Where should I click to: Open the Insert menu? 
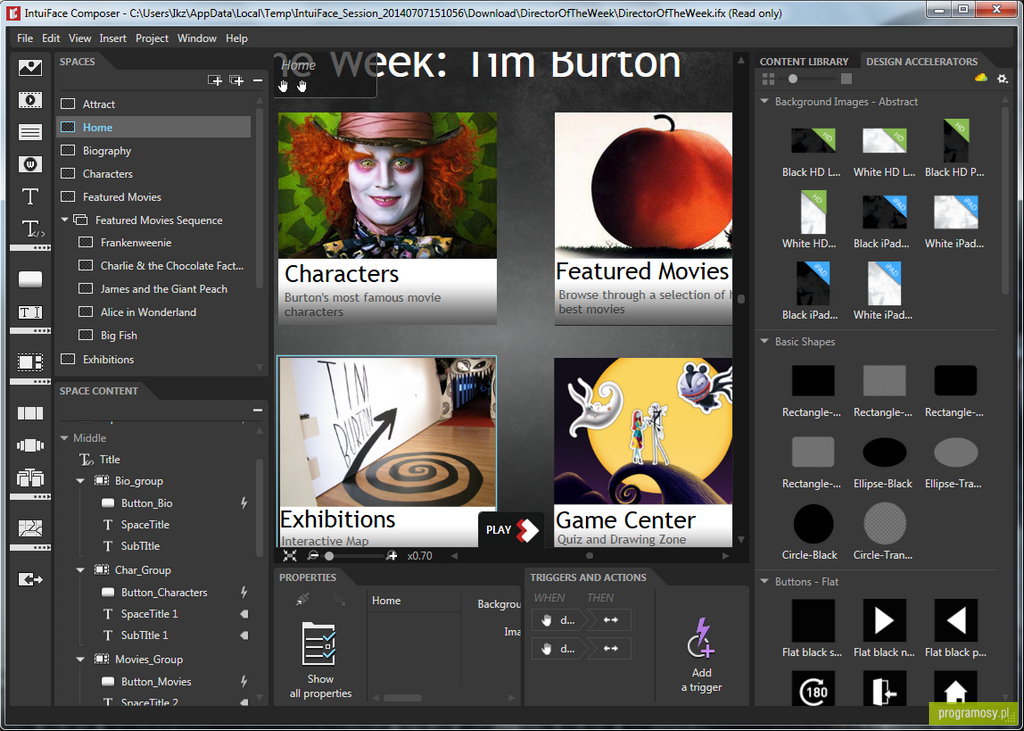click(x=113, y=39)
